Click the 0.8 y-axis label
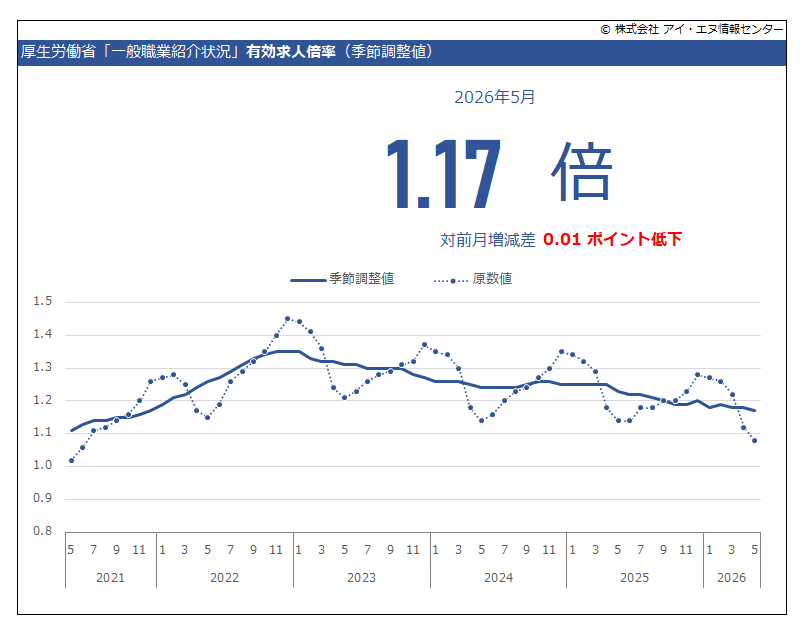This screenshot has width=804, height=635. tap(43, 531)
